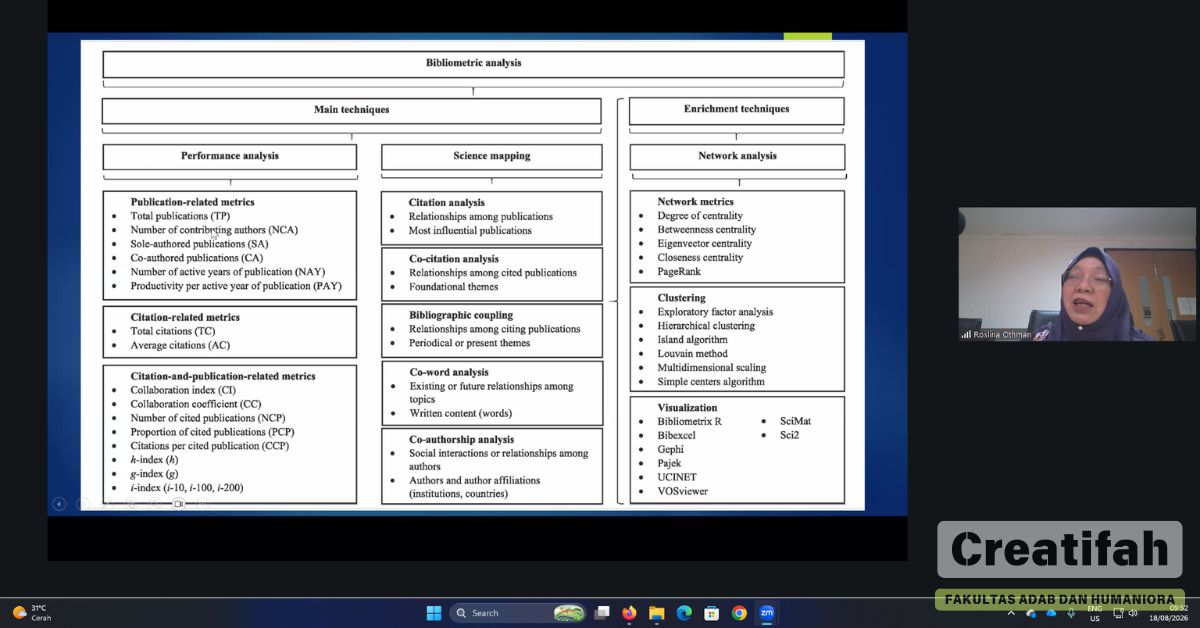Click 'Louvain method' bullet
This screenshot has width=1200, height=628.
[x=692, y=354]
